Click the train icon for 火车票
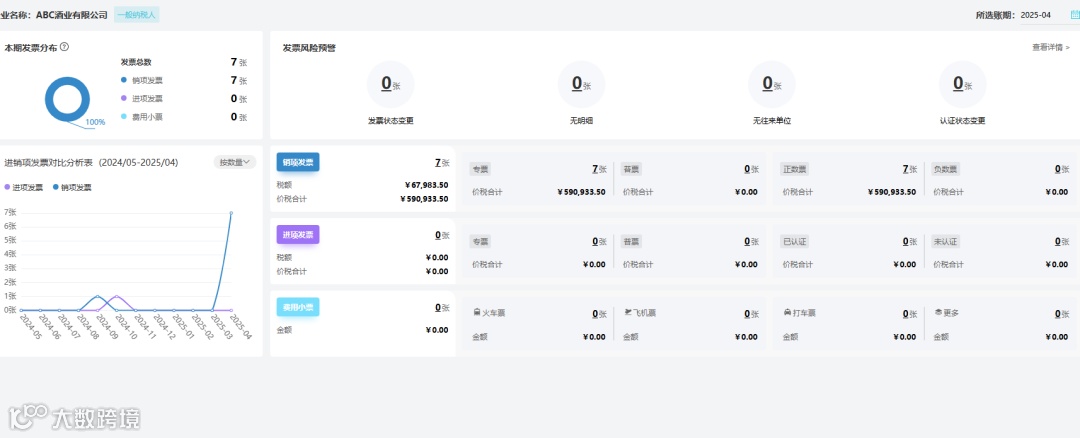1080x438 pixels. 477,313
